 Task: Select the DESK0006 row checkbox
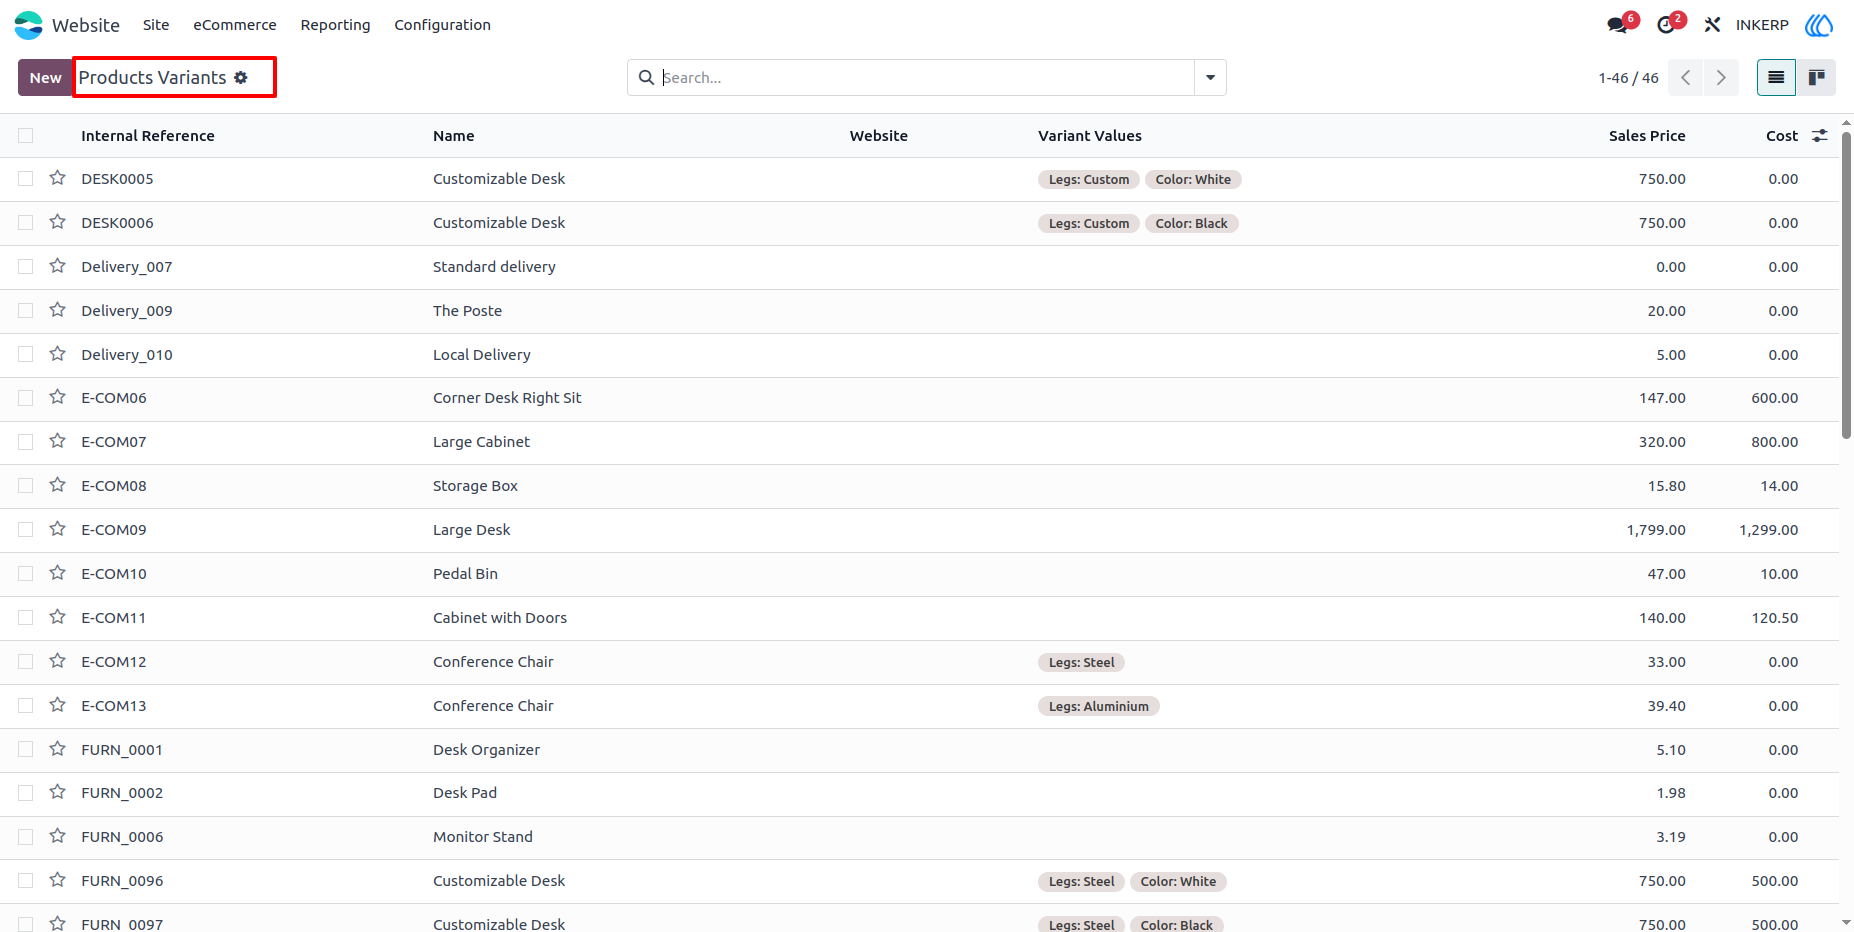pyautogui.click(x=26, y=222)
